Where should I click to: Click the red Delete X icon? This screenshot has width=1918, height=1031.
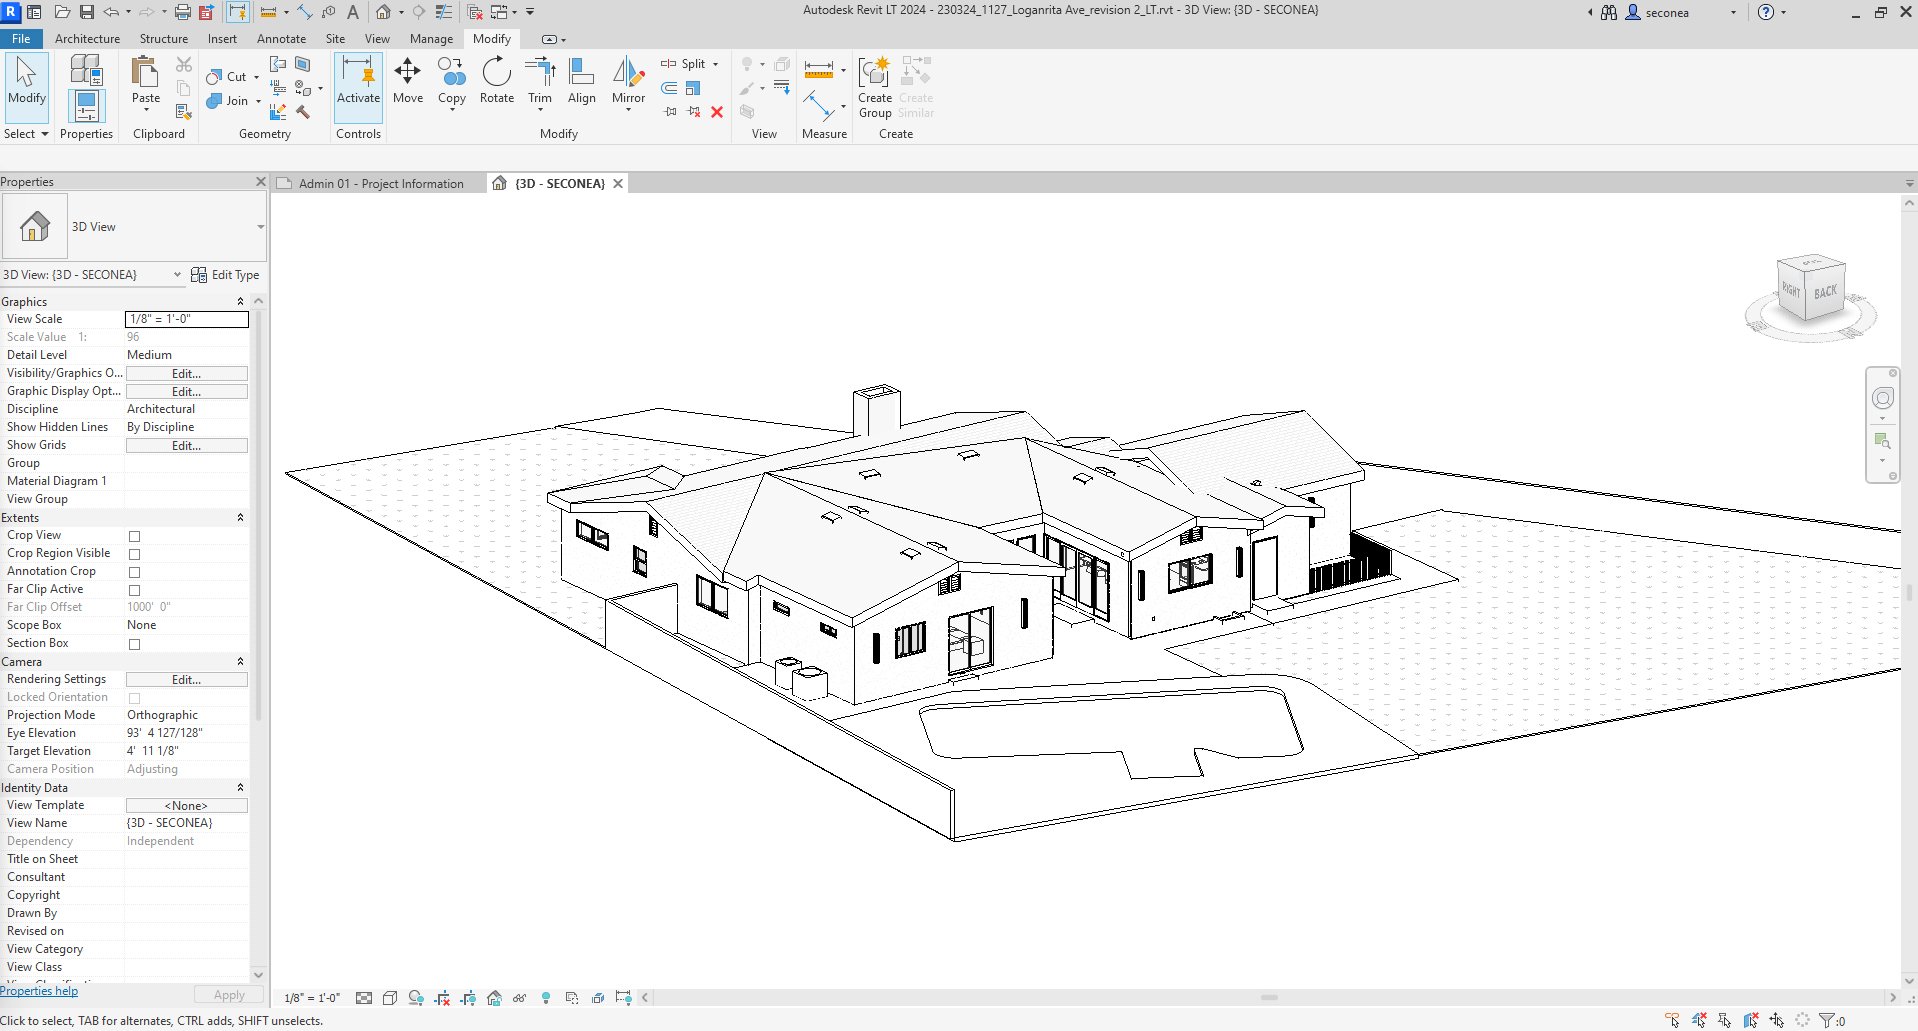click(x=717, y=112)
